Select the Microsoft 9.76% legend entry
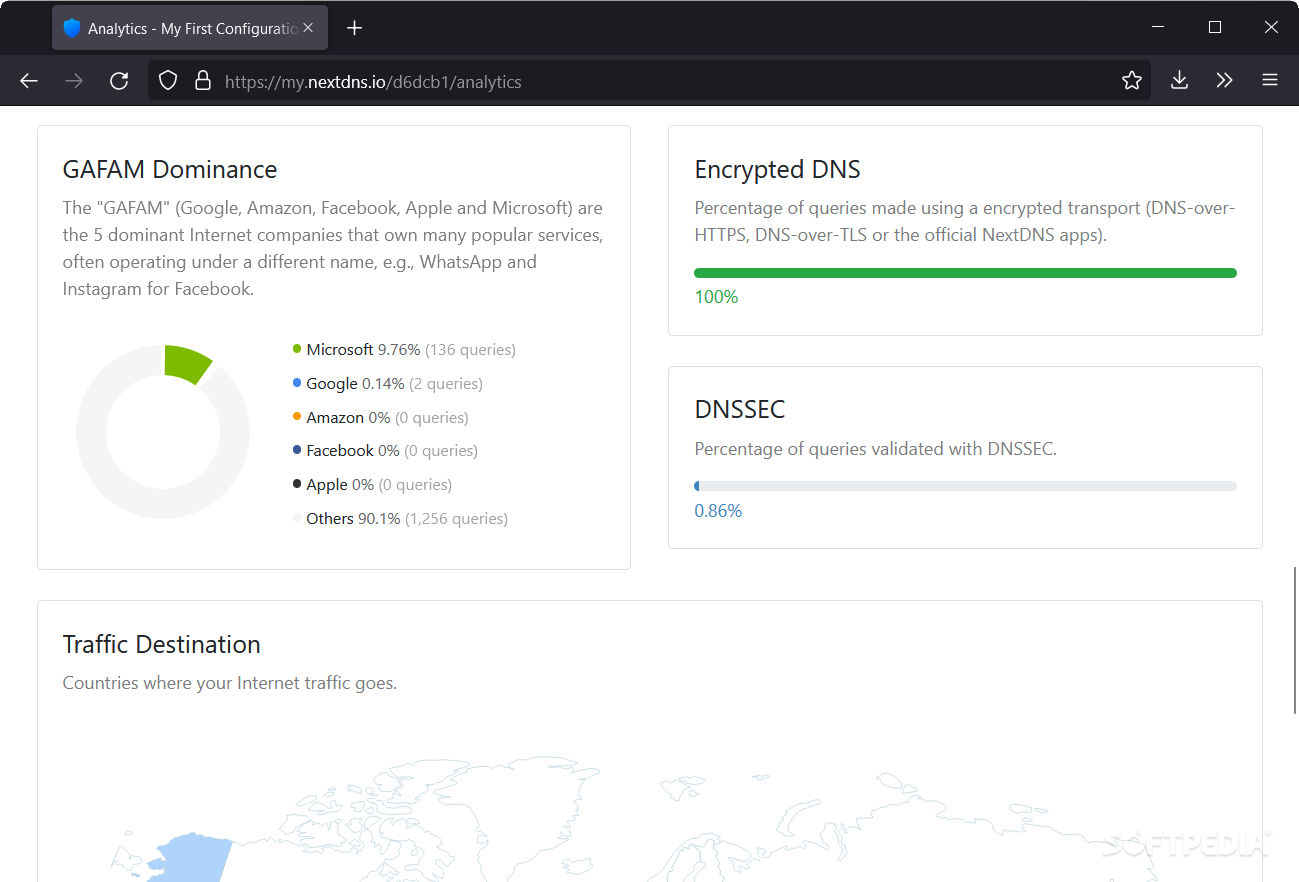The image size is (1299, 882). (x=404, y=350)
